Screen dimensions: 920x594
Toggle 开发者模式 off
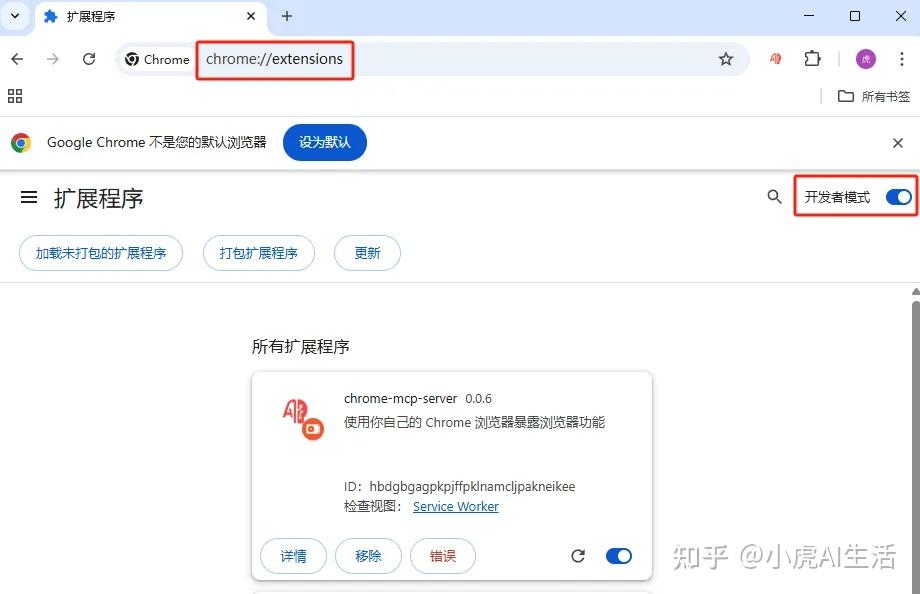tap(897, 197)
